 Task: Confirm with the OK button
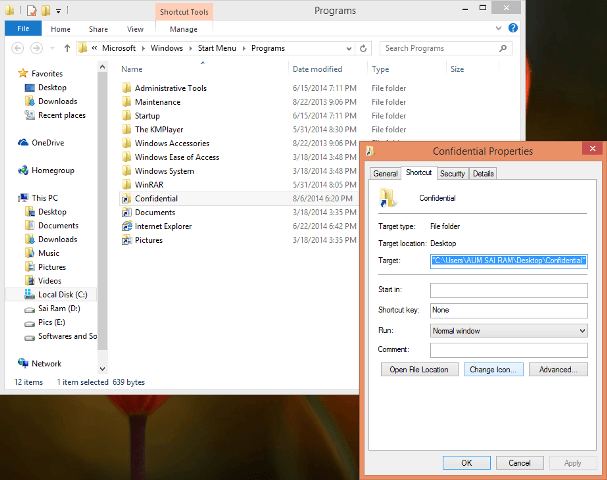pyautogui.click(x=466, y=463)
